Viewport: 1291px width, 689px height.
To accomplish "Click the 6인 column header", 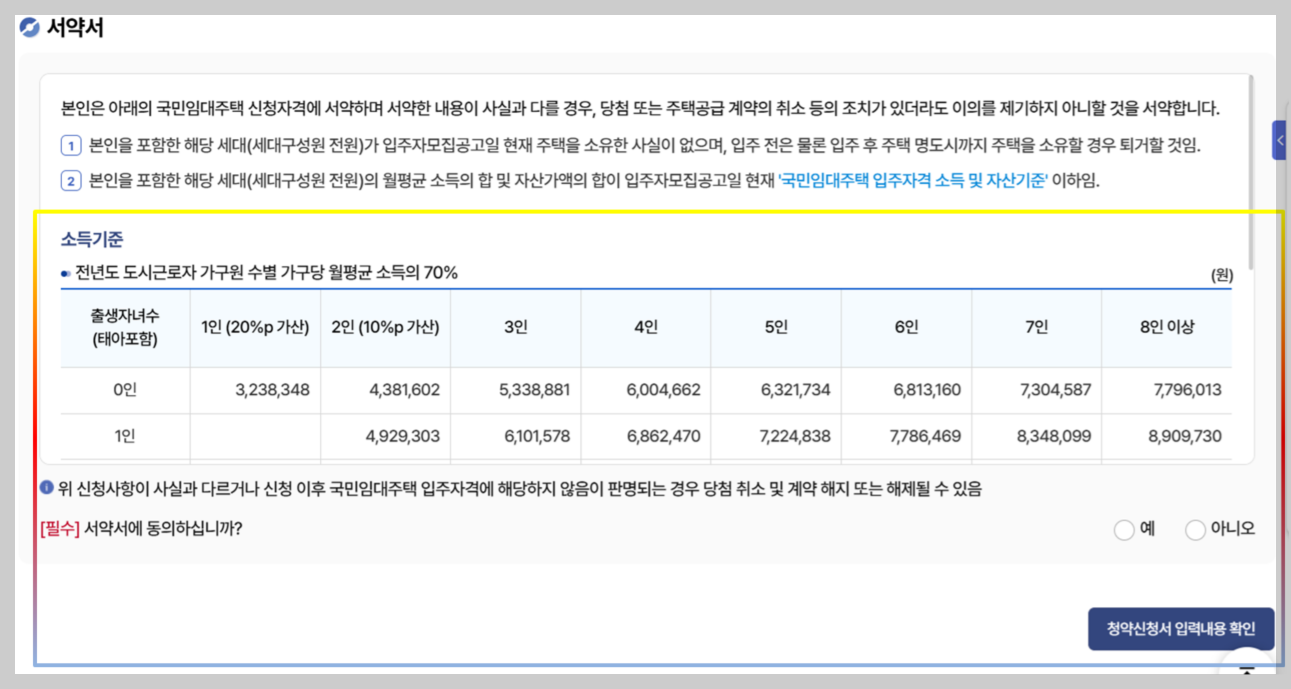I will [x=906, y=327].
